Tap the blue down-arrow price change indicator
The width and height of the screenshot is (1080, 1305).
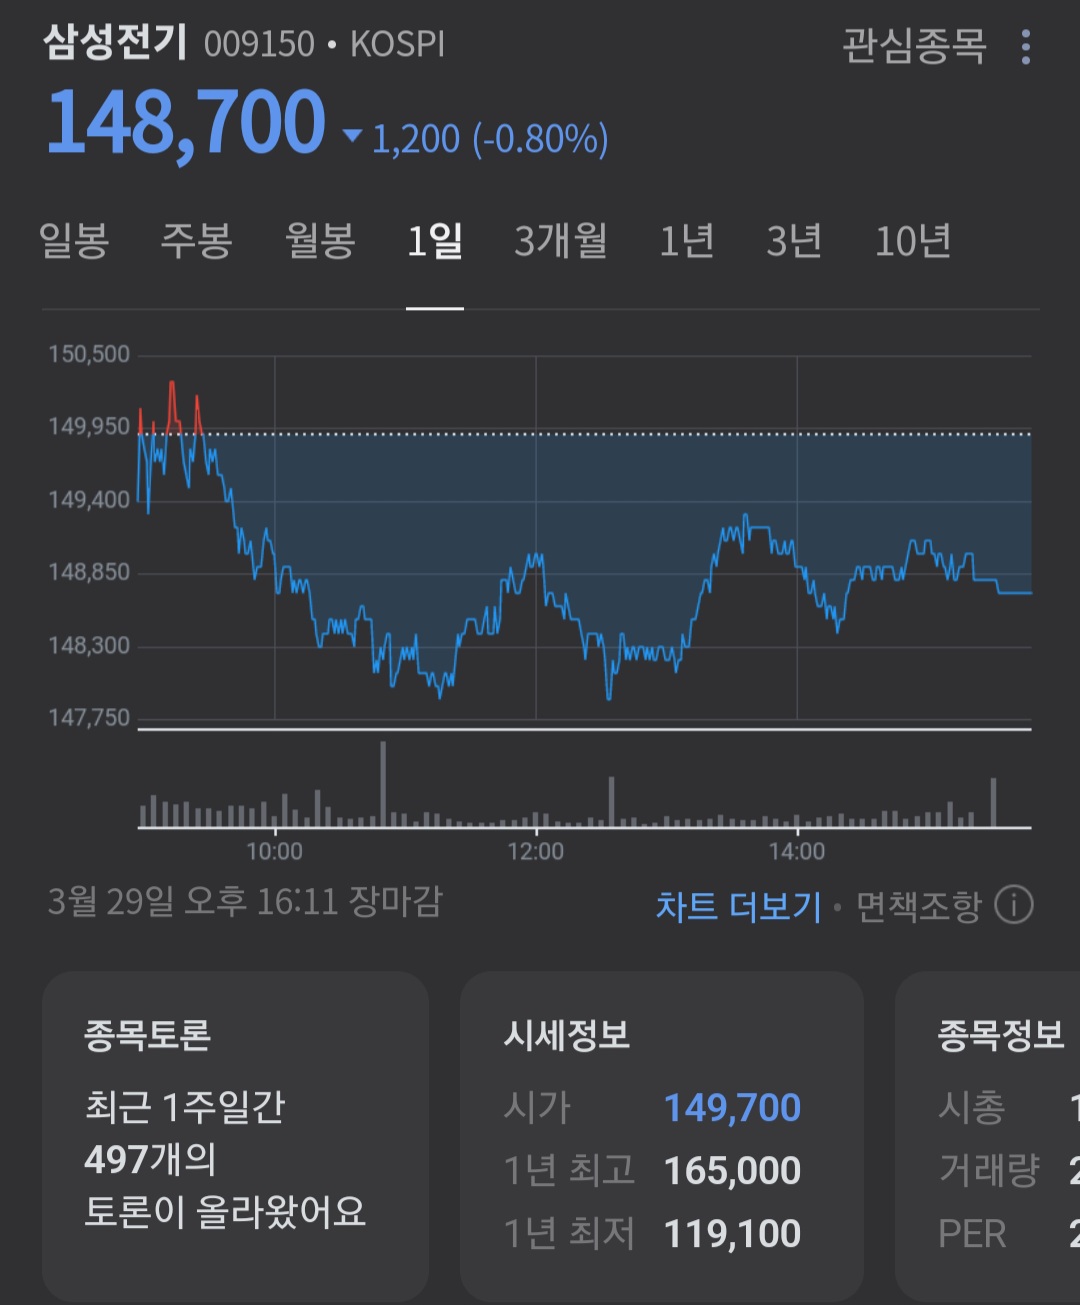pyautogui.click(x=352, y=136)
